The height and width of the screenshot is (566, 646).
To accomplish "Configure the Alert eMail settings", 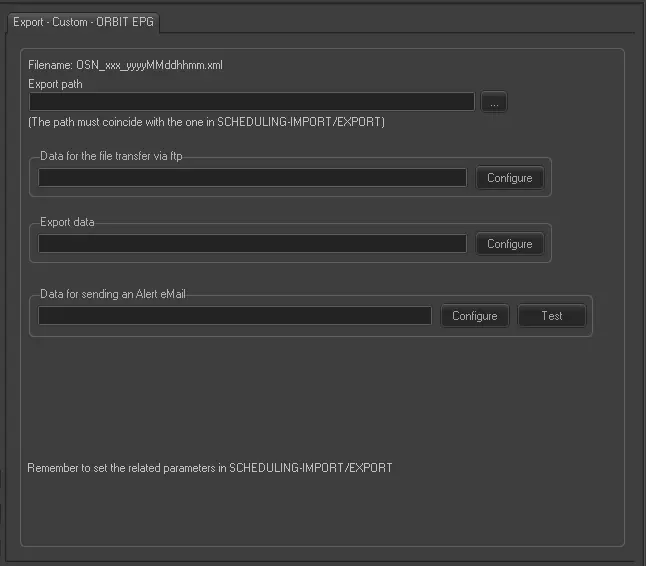I will pyautogui.click(x=474, y=316).
